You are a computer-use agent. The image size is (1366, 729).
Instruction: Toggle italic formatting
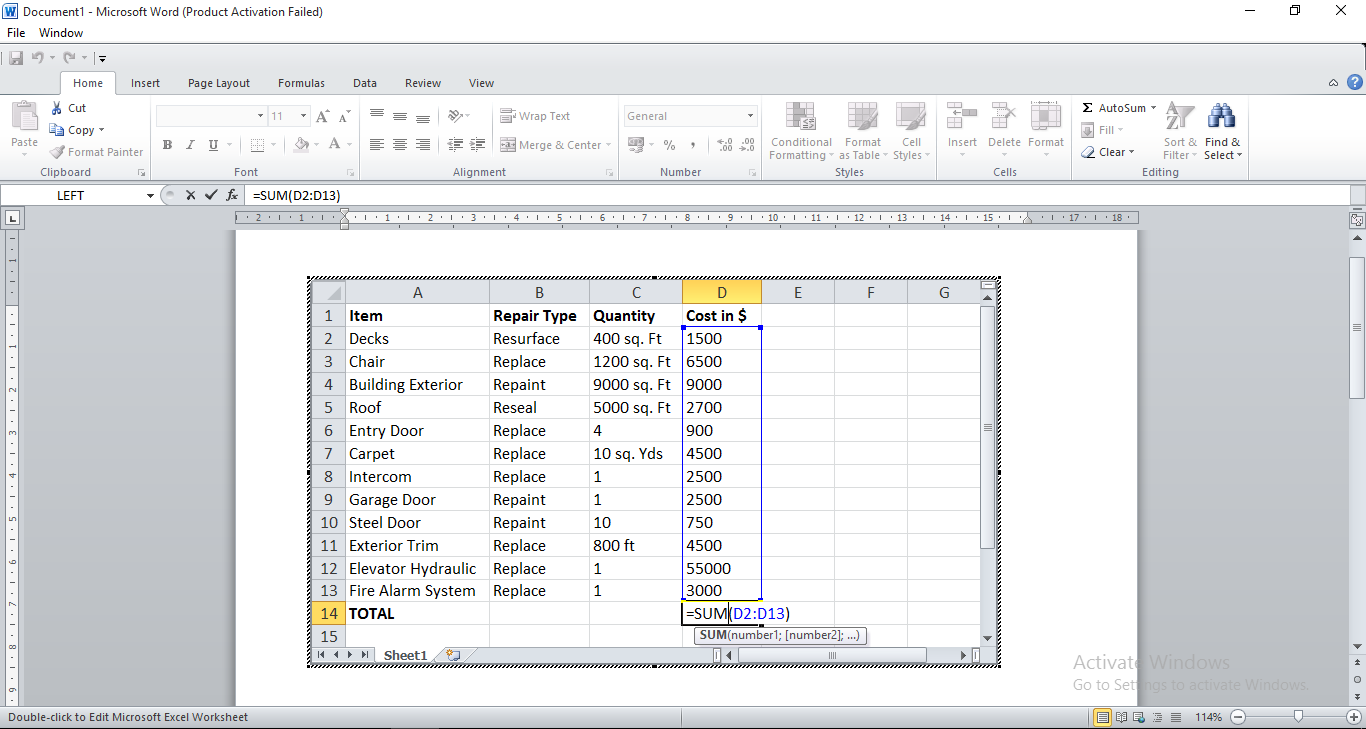[x=189, y=144]
